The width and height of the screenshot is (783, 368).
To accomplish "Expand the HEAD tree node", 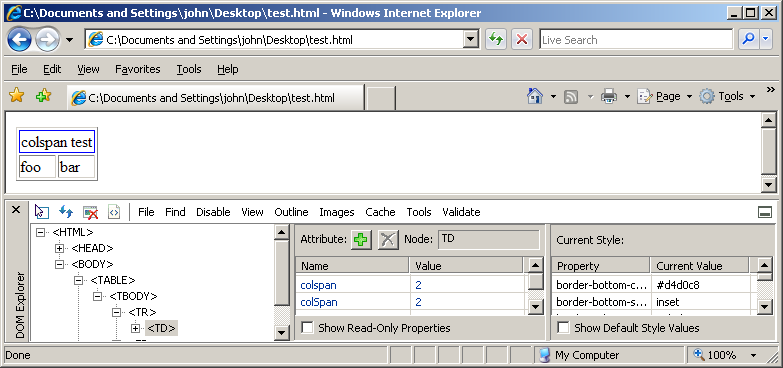I will coord(59,248).
